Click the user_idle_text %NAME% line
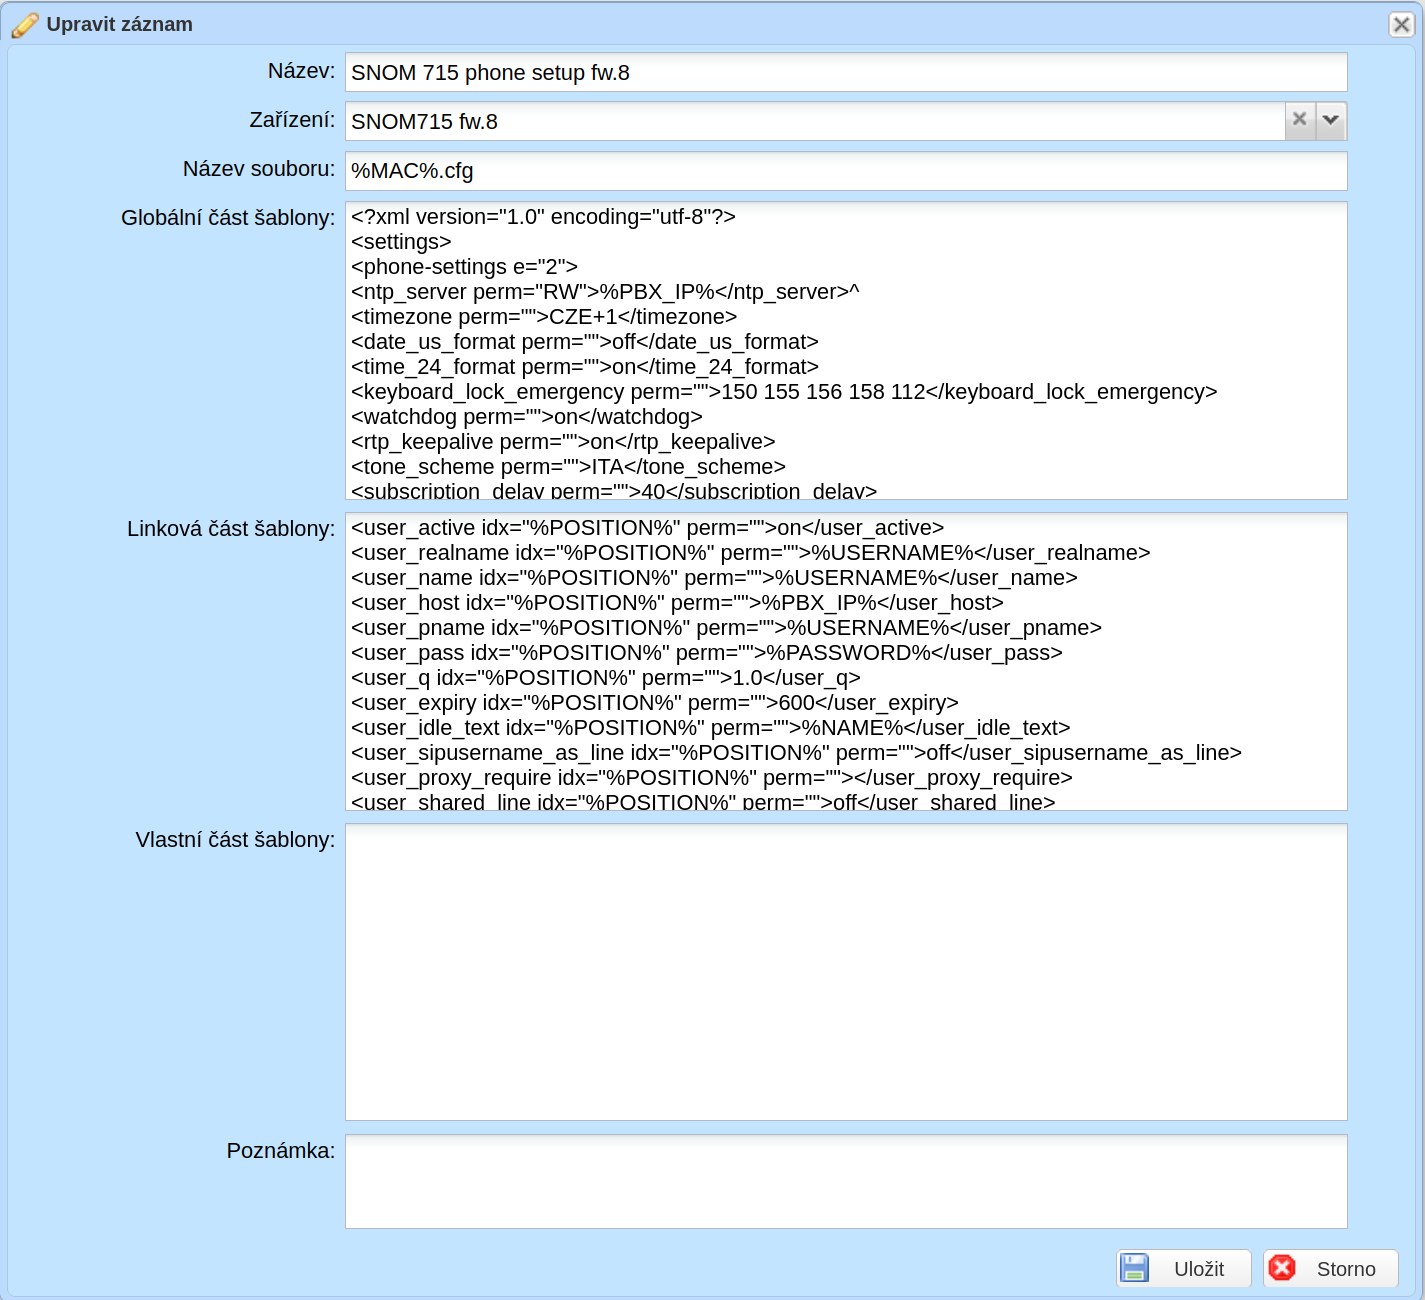 coord(711,728)
